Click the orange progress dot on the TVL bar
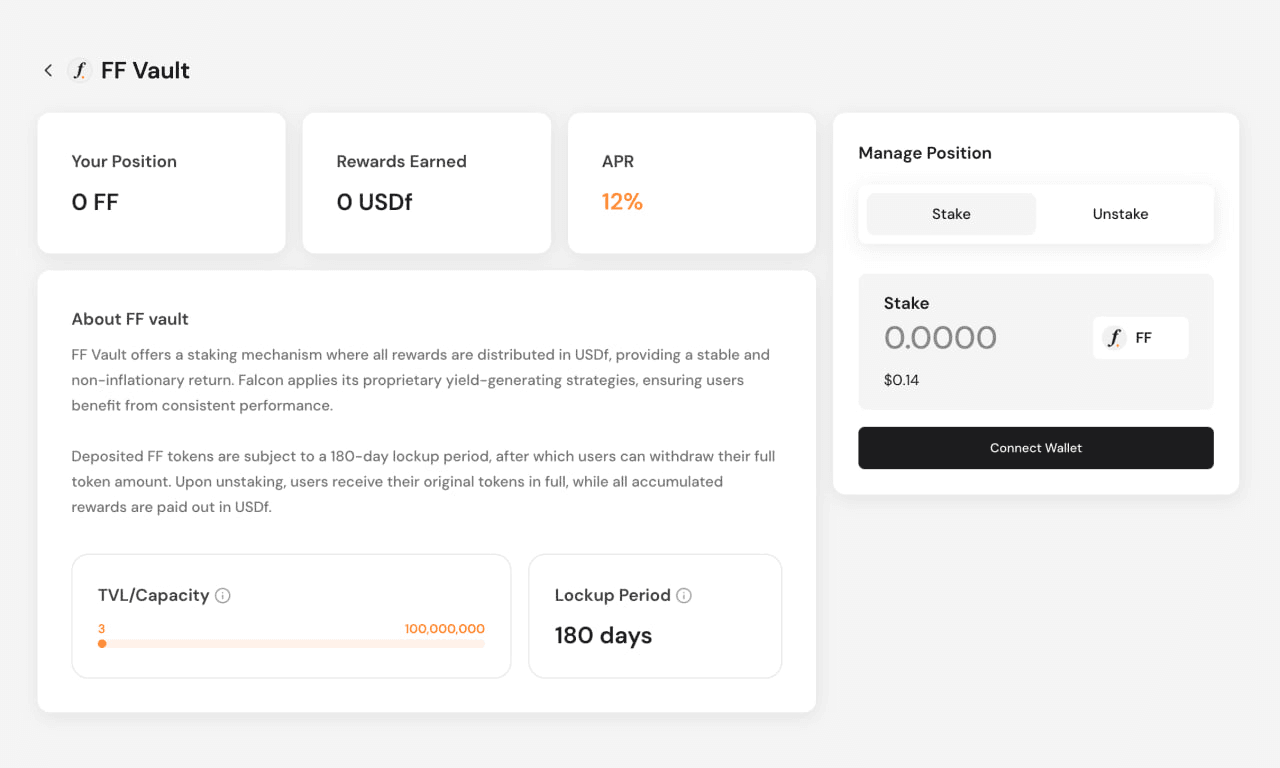The image size is (1280, 768). (102, 643)
